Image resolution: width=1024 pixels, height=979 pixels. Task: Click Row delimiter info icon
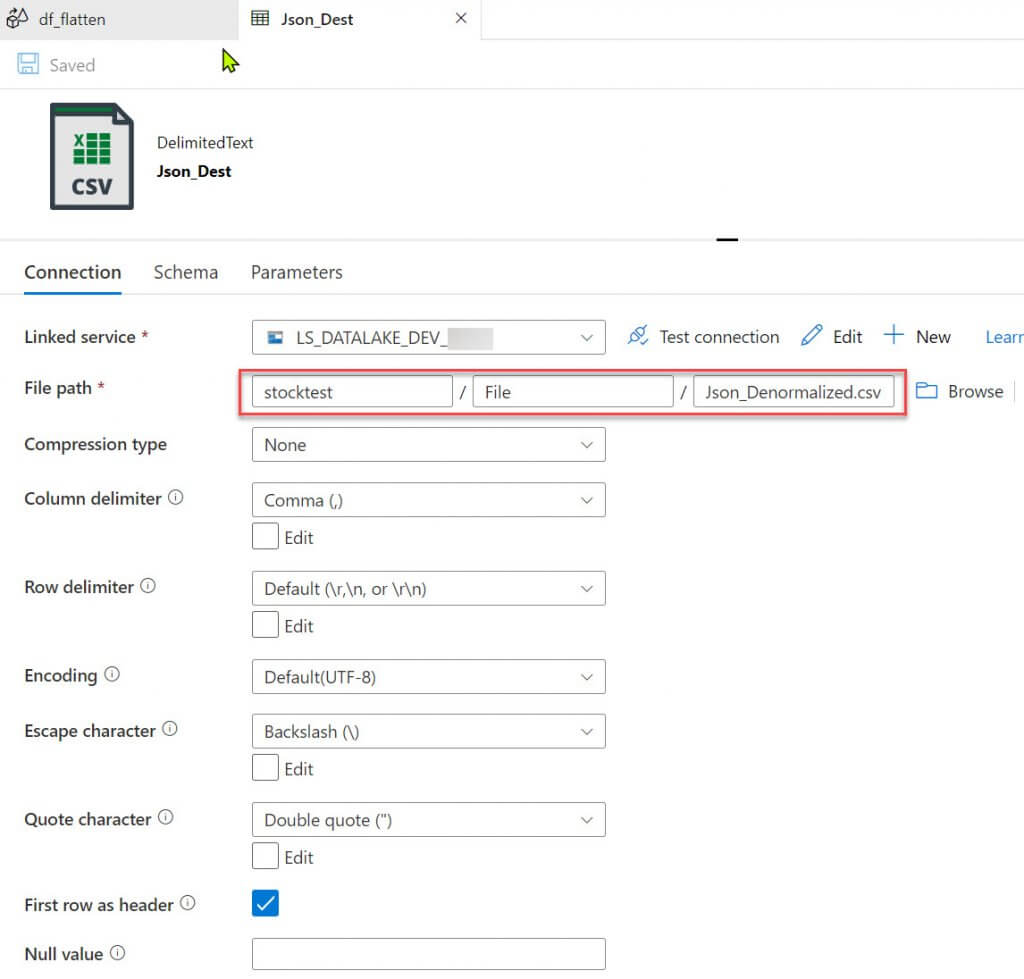[x=148, y=586]
